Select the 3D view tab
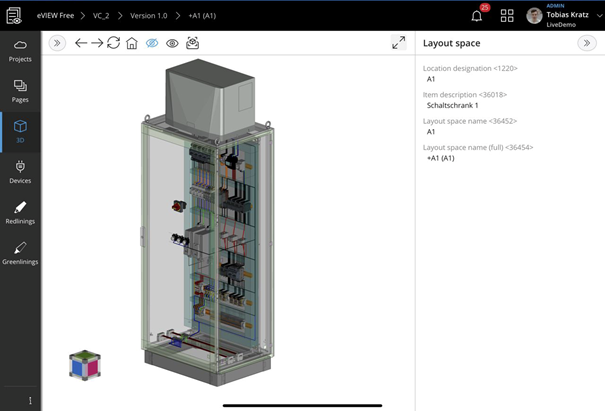Screen dimensions: 605x411 [x=20, y=131]
